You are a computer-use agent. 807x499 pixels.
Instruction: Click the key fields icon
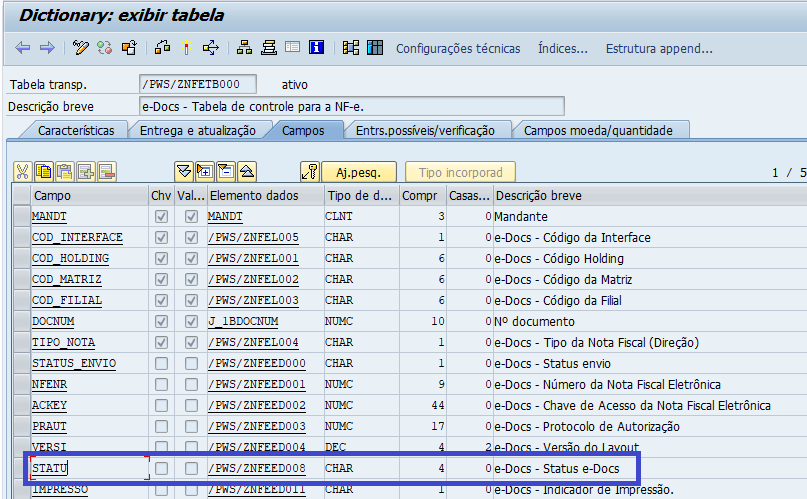pyautogui.click(x=310, y=171)
